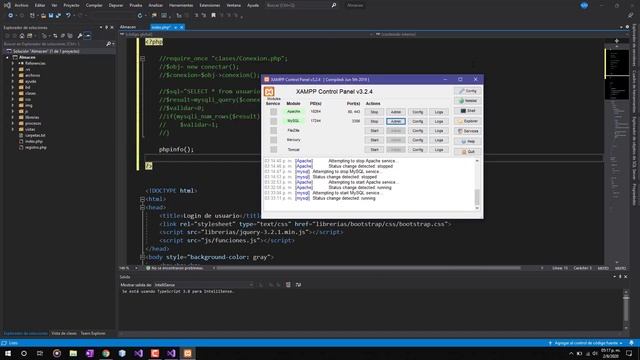Screen dimensions: 640x360
Task: Open the Extensiones menu
Action: pyautogui.click(x=210, y=5)
